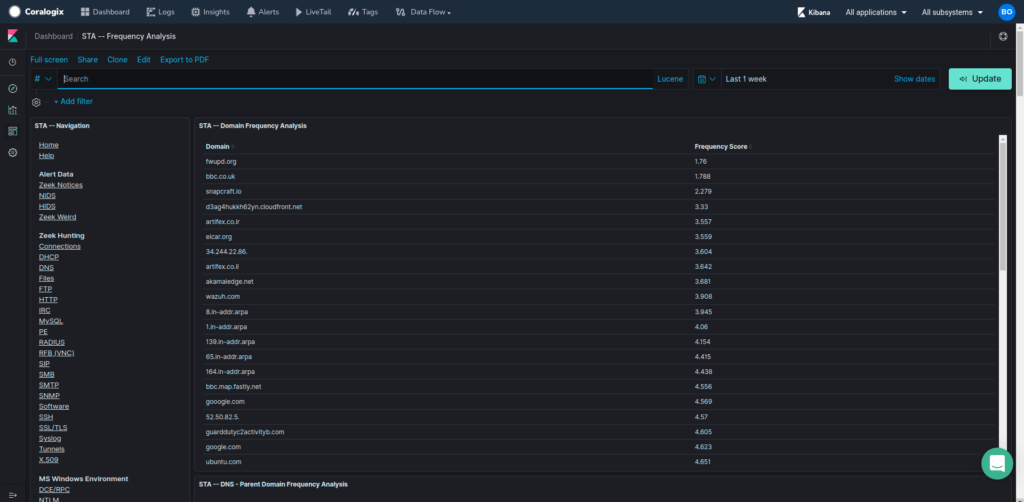Open Zeek Notices link
The image size is (1024, 502).
(61, 185)
